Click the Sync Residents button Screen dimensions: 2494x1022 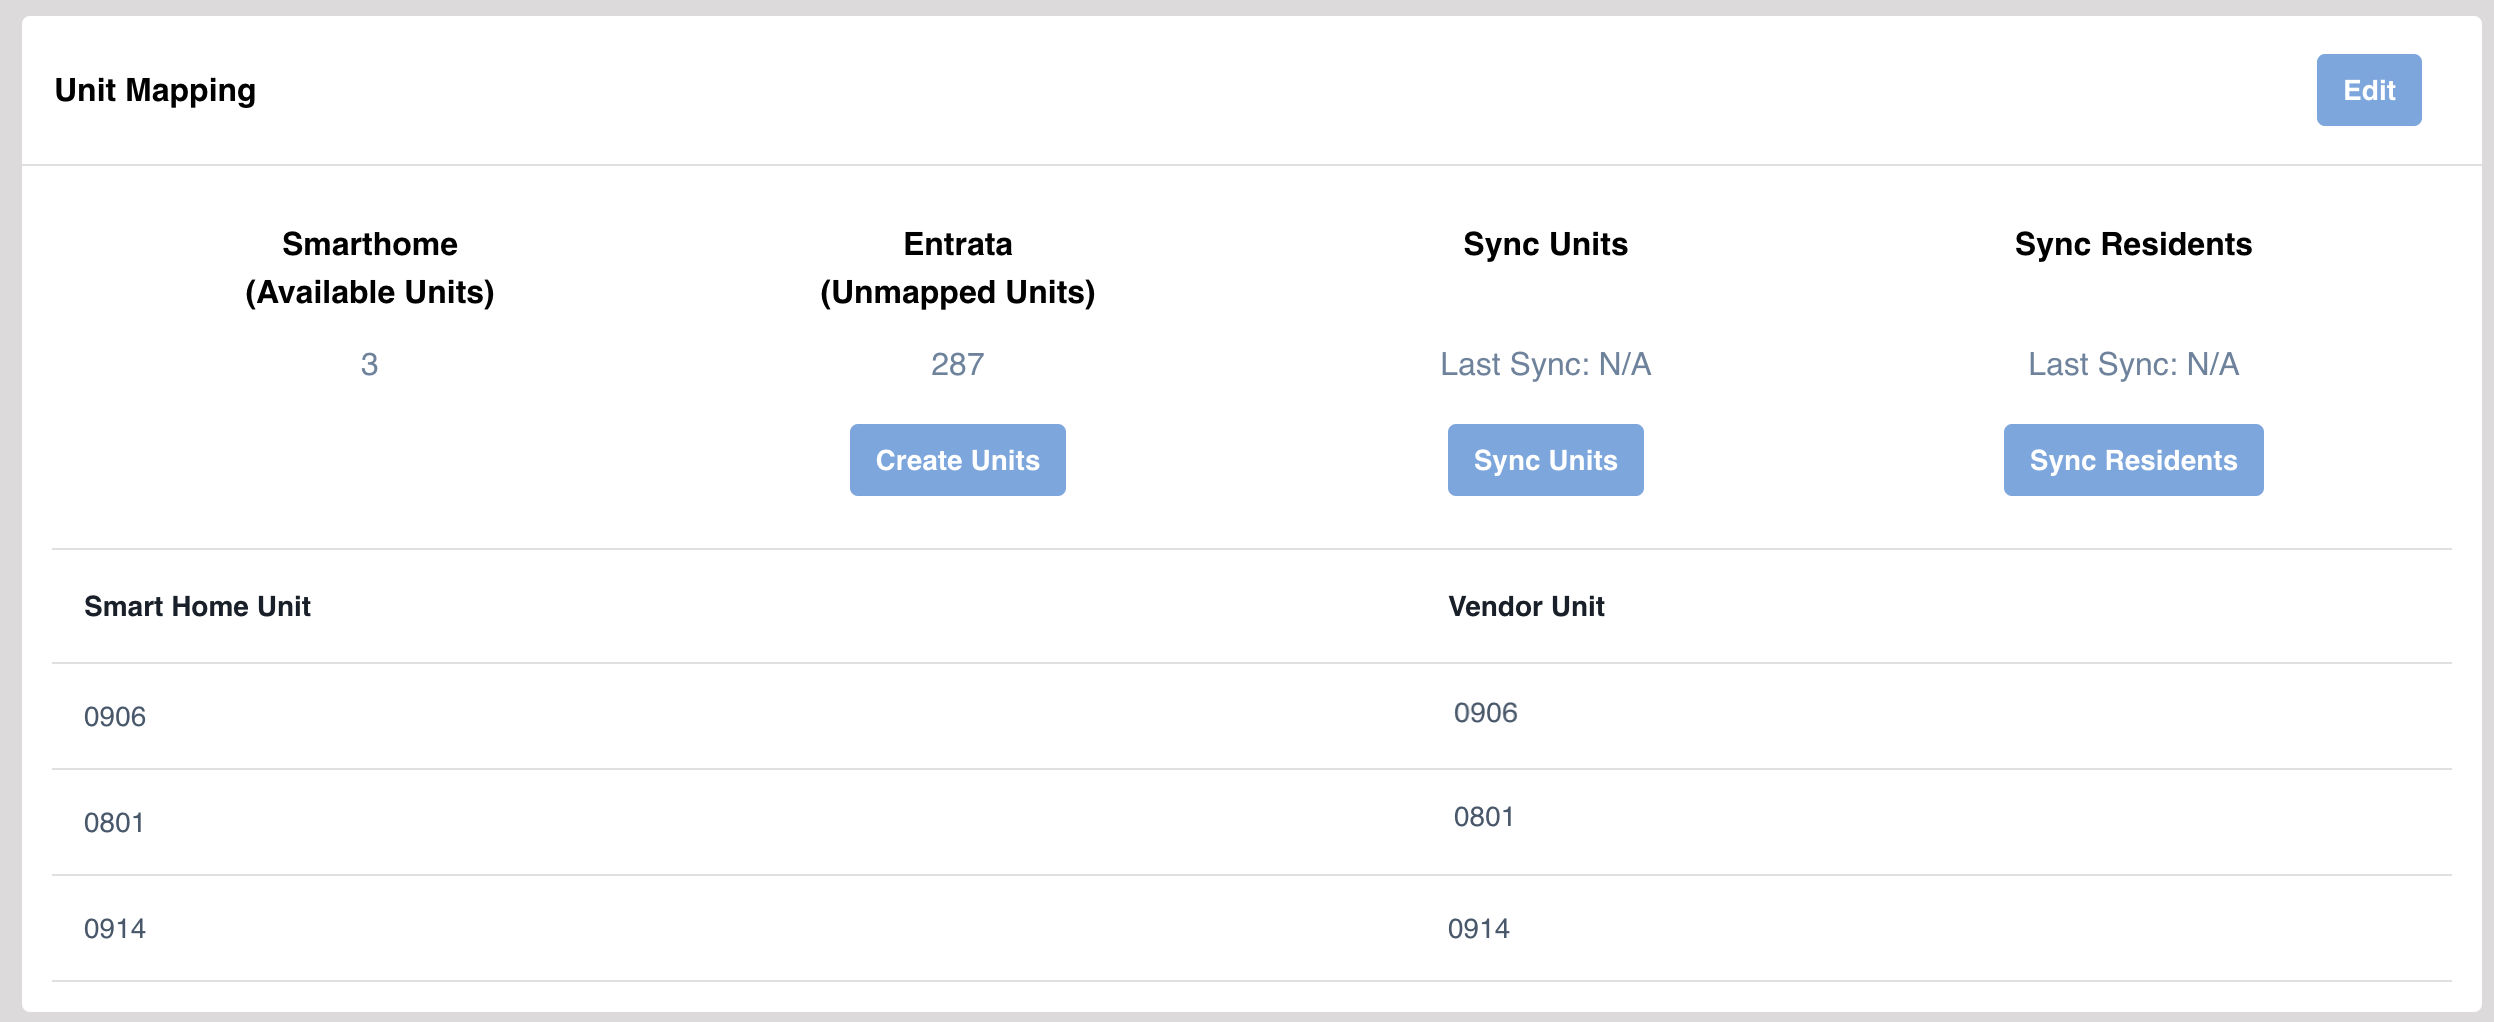[x=2133, y=460]
